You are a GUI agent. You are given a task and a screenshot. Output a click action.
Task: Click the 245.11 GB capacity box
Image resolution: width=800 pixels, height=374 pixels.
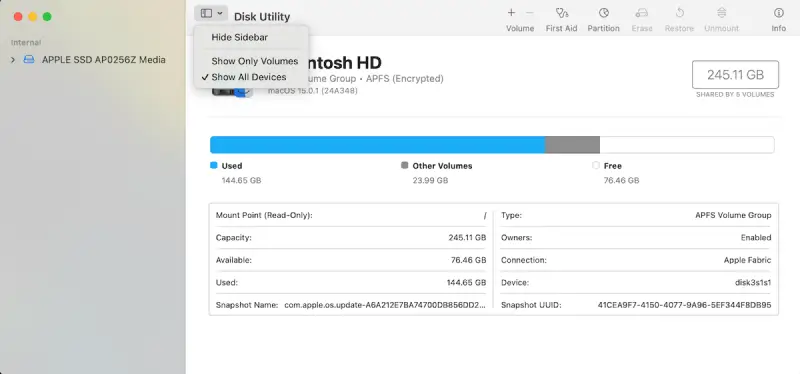(735, 75)
